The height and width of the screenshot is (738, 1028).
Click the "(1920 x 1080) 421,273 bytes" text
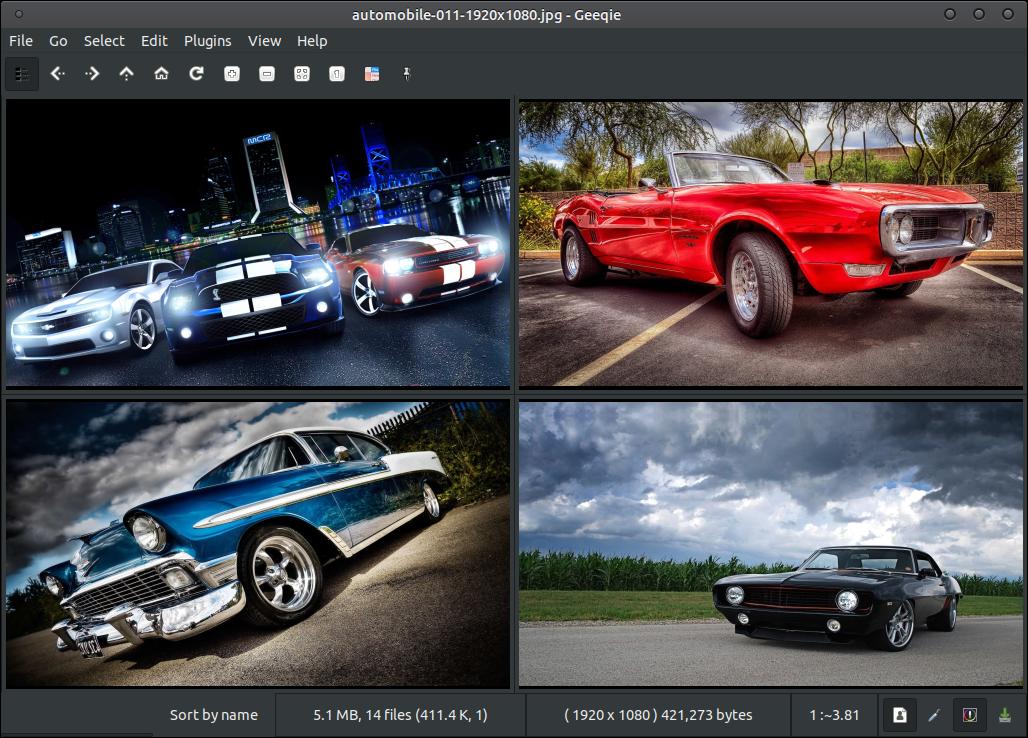658,715
